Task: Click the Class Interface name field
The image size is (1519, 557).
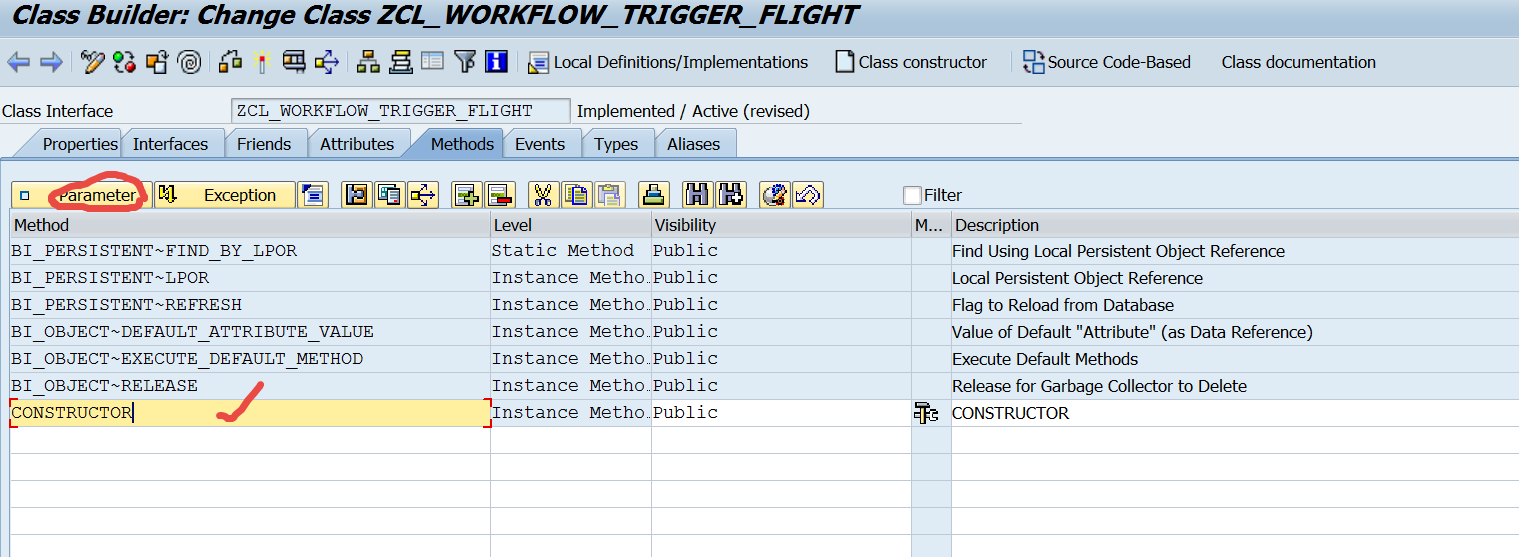Action: click(x=400, y=111)
